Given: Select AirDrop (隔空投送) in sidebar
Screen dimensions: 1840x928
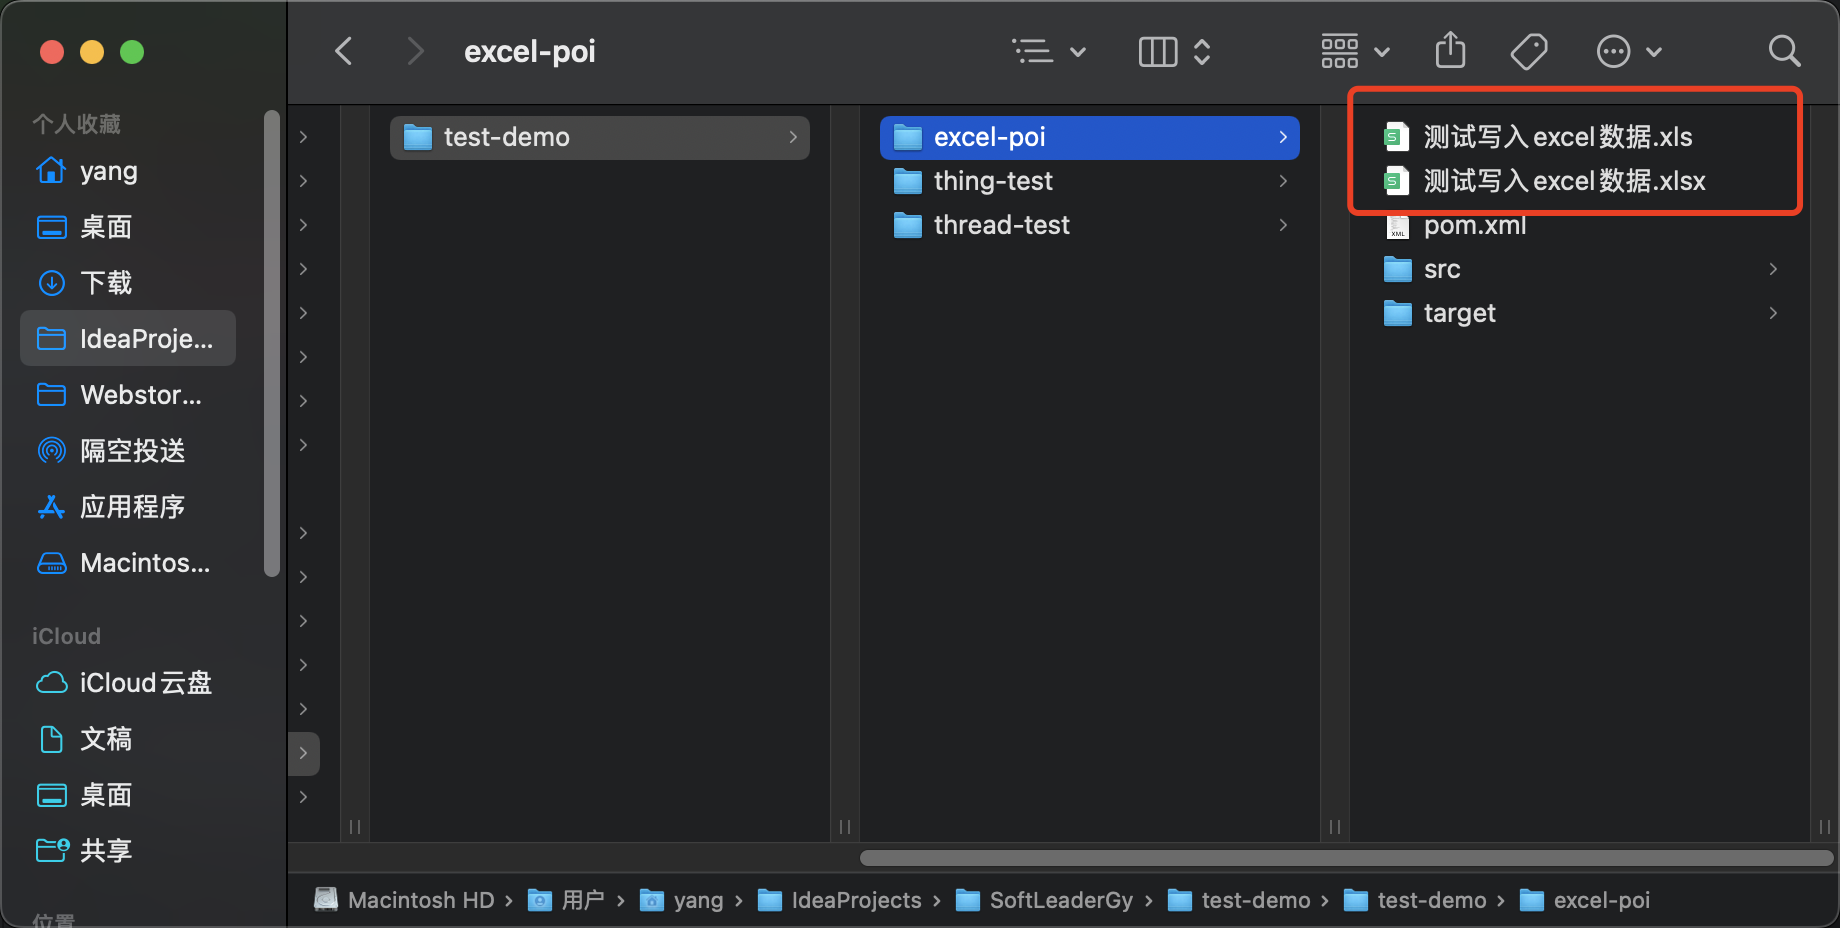Looking at the screenshot, I should (132, 451).
